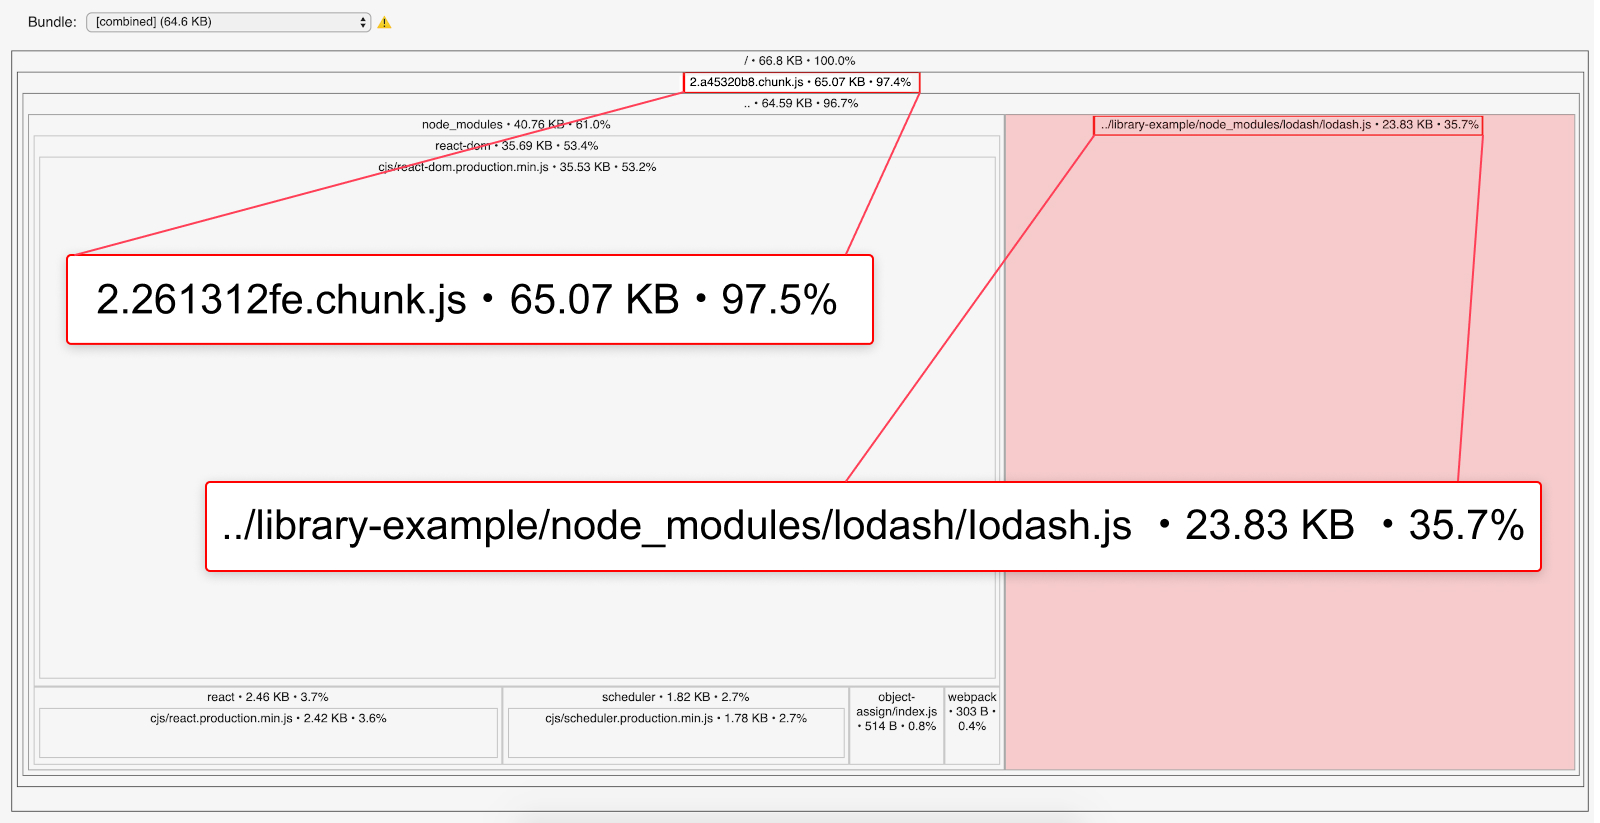1600x823 pixels.
Task: Click the small lodash.js label atop pink block
Action: [1288, 125]
